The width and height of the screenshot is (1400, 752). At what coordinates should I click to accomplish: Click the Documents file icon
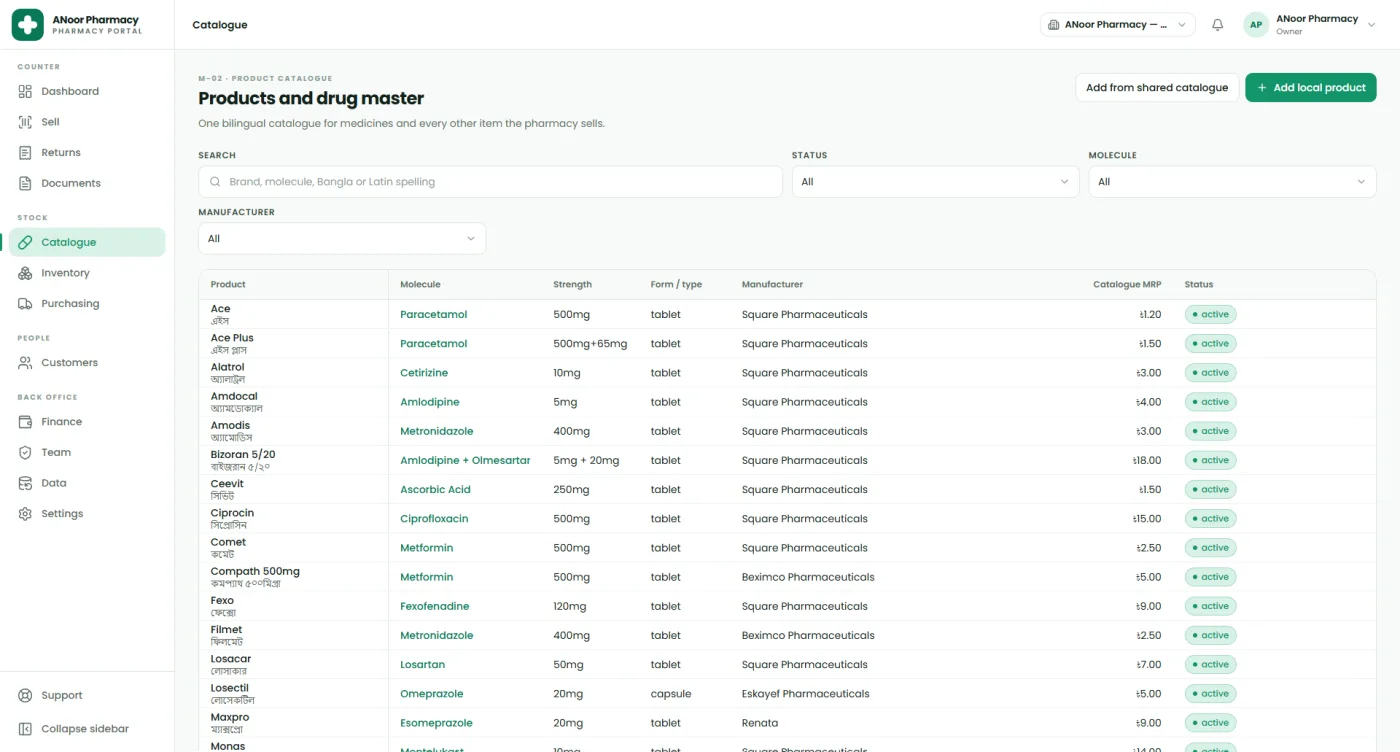[x=26, y=183]
